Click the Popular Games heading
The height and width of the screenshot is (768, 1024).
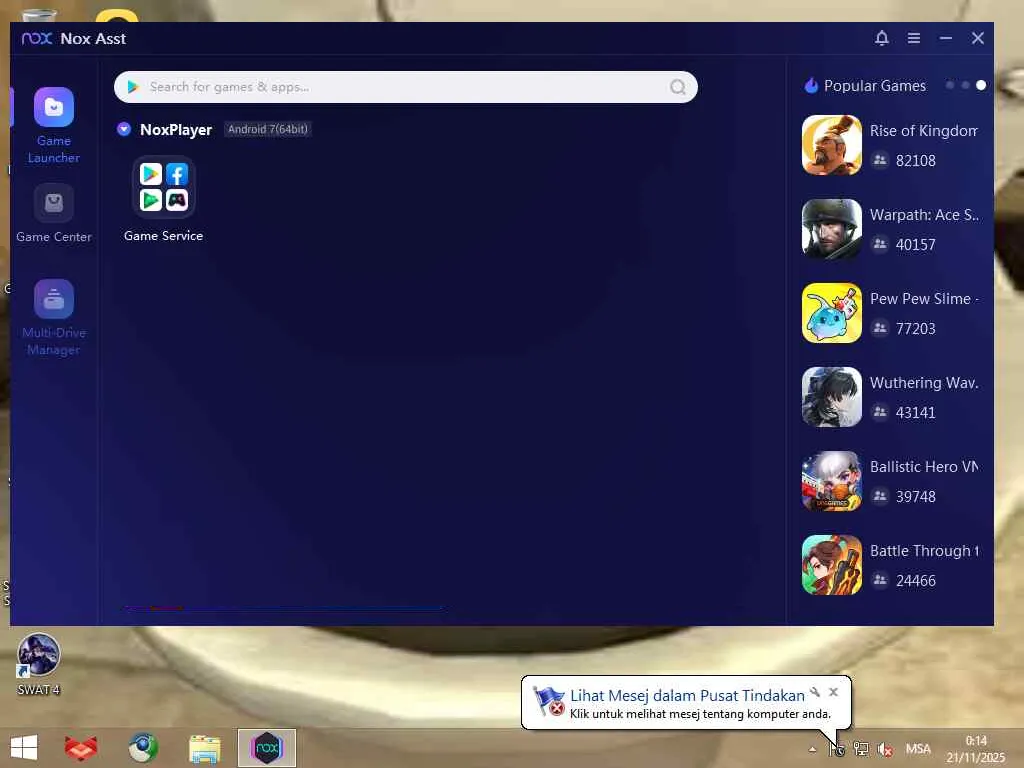tap(874, 86)
